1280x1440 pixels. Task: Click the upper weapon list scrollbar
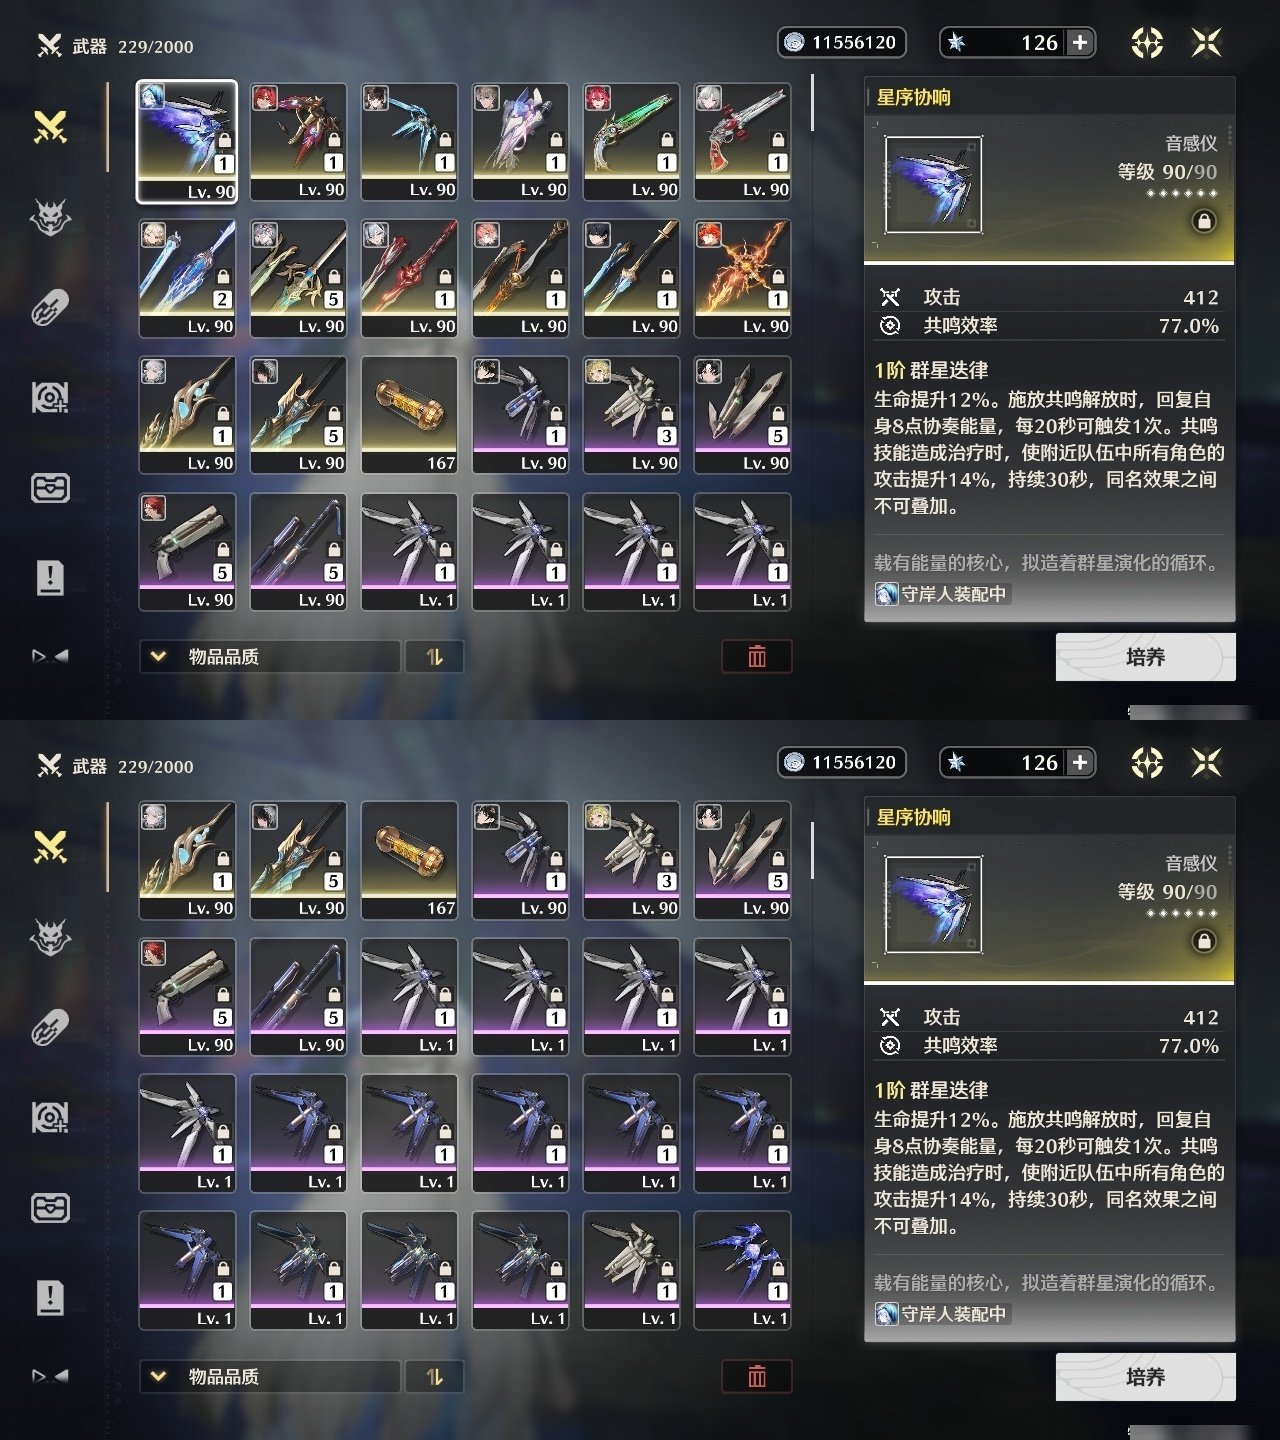[x=812, y=105]
